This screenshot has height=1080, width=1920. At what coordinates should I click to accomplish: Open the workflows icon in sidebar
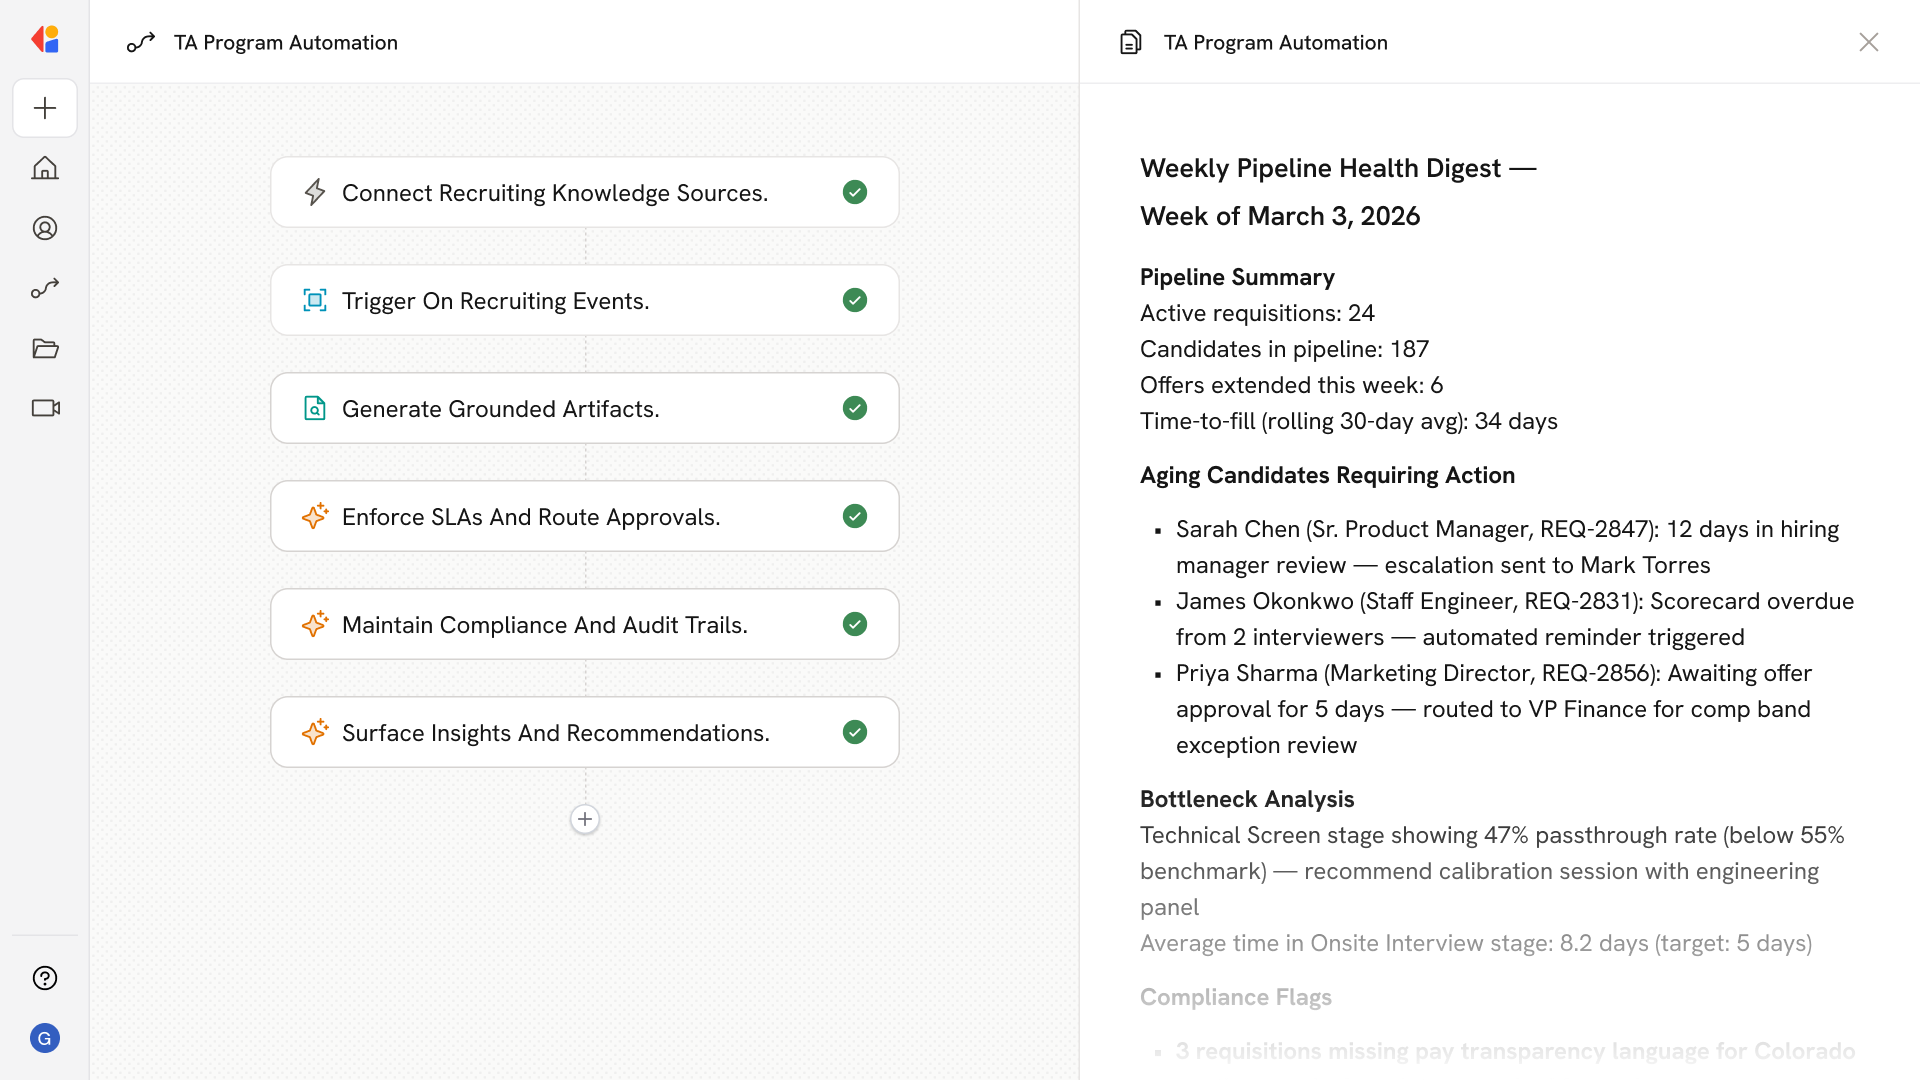click(45, 288)
